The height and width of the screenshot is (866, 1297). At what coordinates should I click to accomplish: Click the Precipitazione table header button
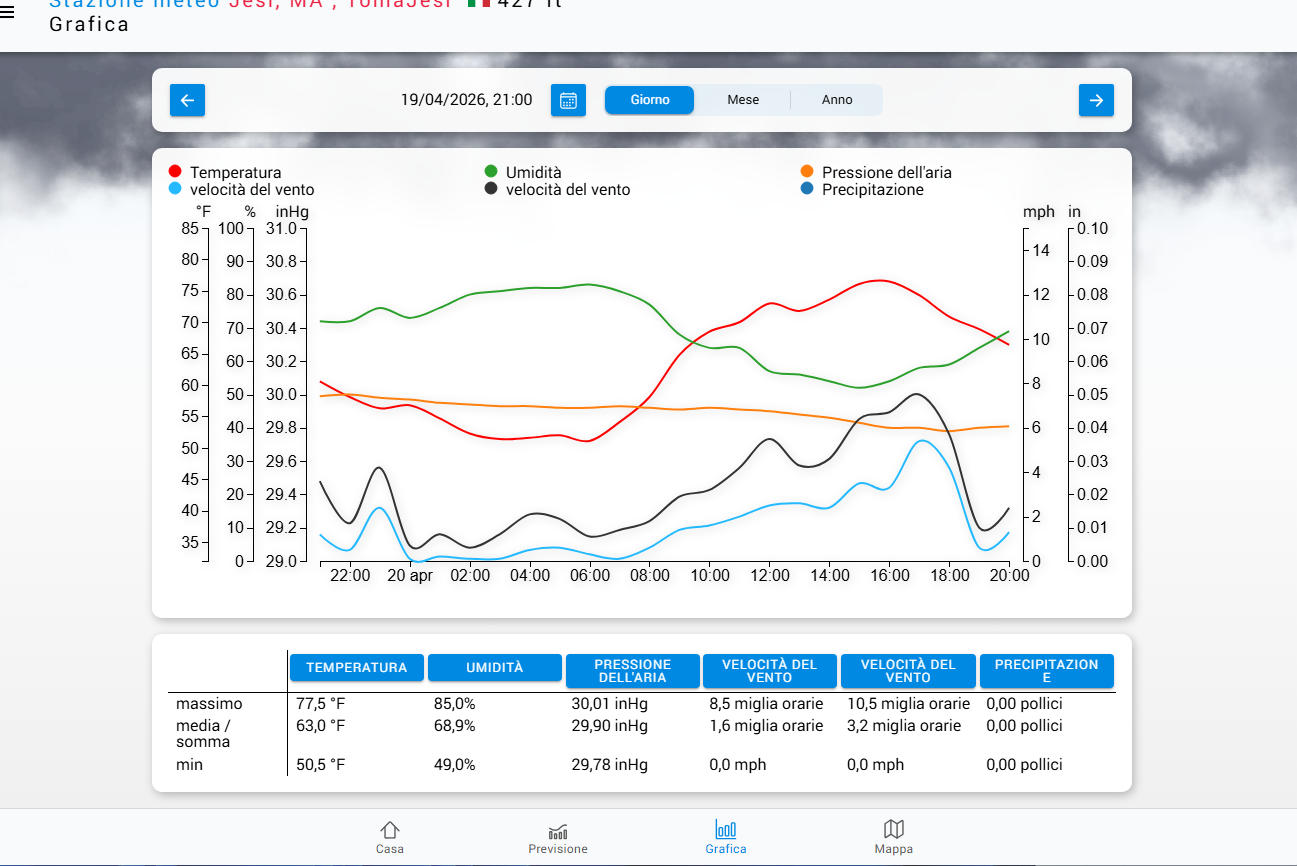(1046, 671)
